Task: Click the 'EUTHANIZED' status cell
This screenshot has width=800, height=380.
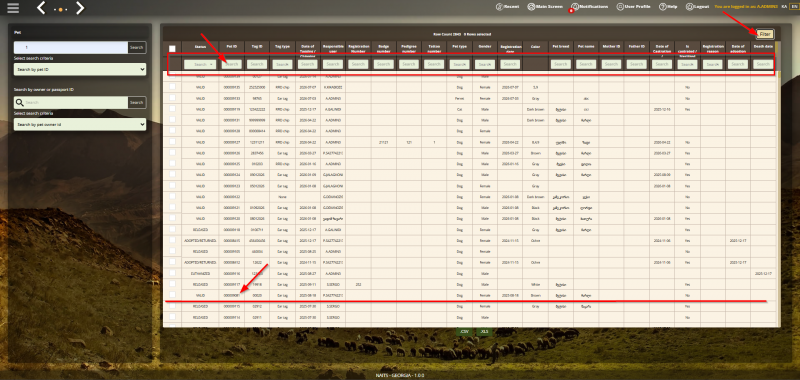Action: pyautogui.click(x=200, y=273)
